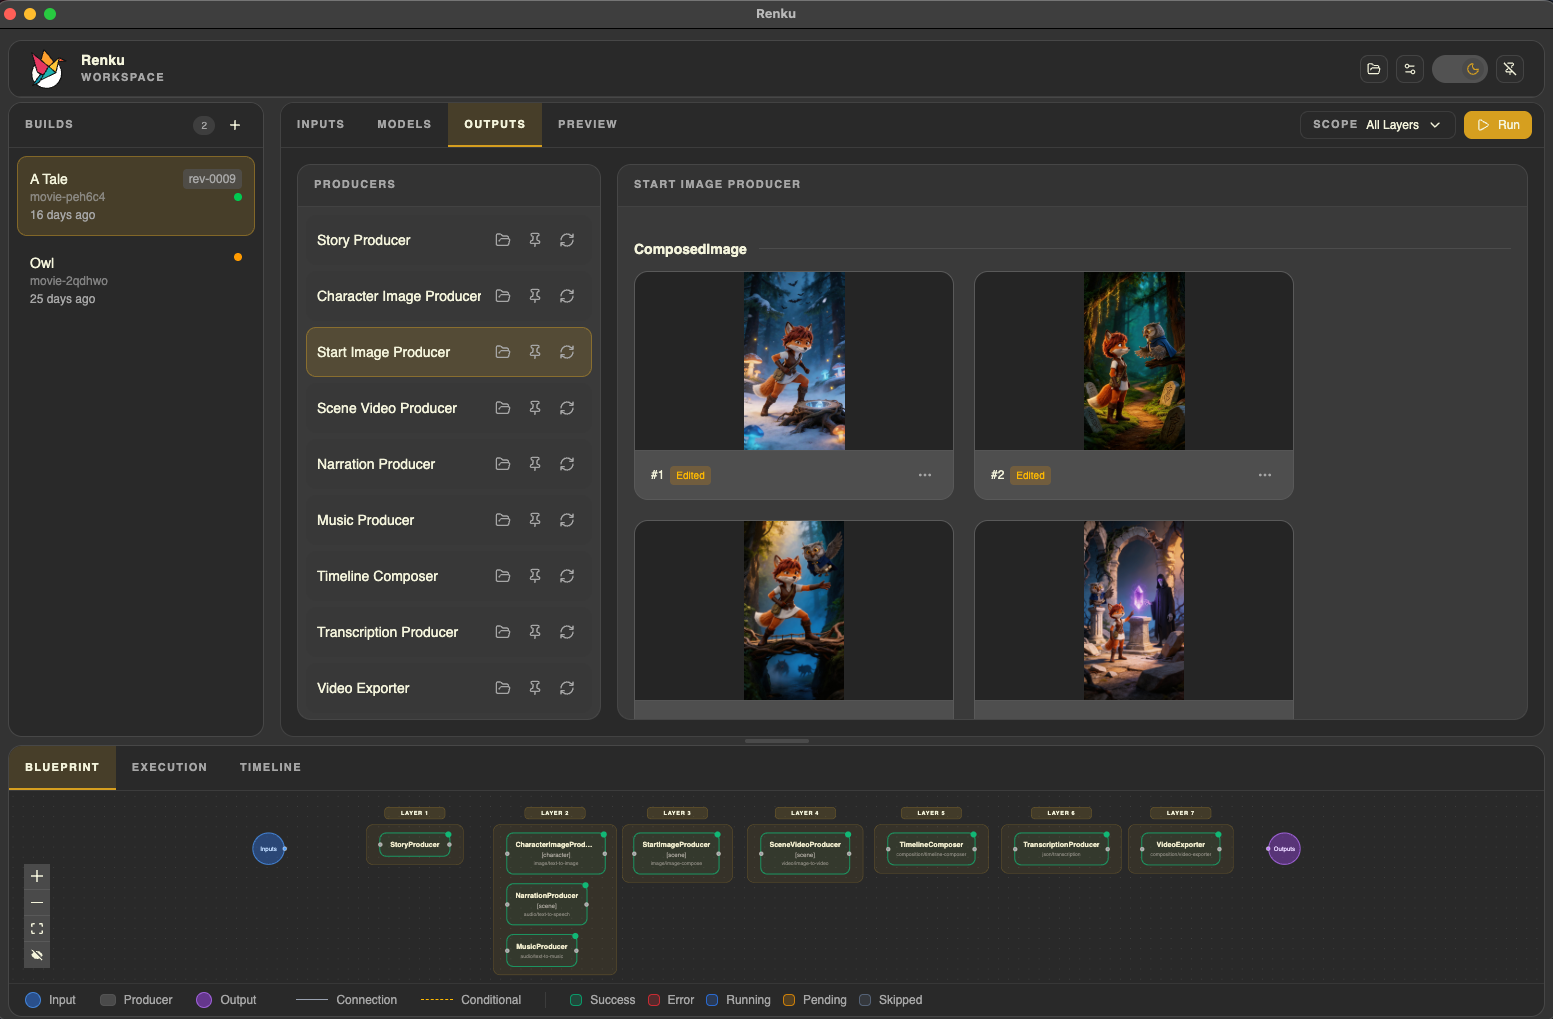Viewport: 1553px width, 1019px height.
Task: Open the workspace folder icon in header
Action: 1374,69
